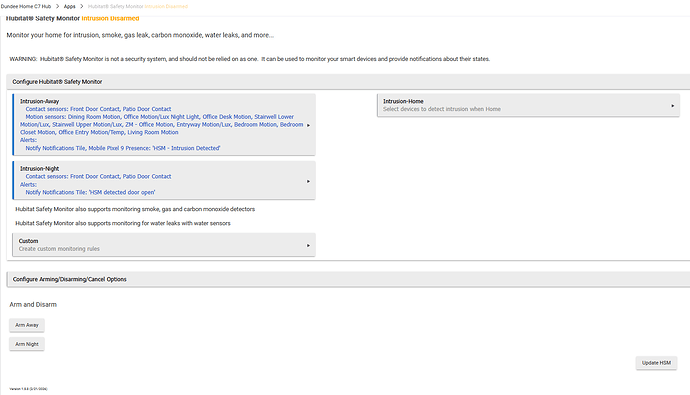Expand the Custom monitoring rules arrow

[x=308, y=245]
